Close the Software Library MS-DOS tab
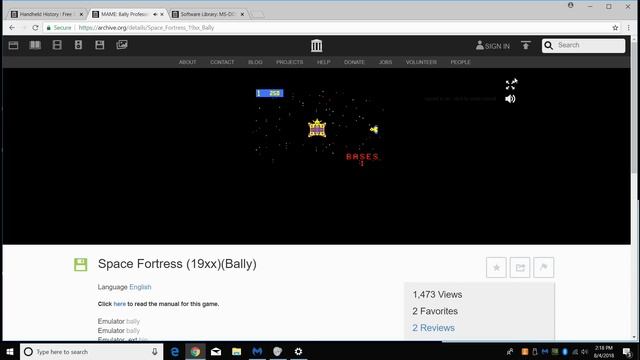This screenshot has width=640, height=360. point(242,14)
